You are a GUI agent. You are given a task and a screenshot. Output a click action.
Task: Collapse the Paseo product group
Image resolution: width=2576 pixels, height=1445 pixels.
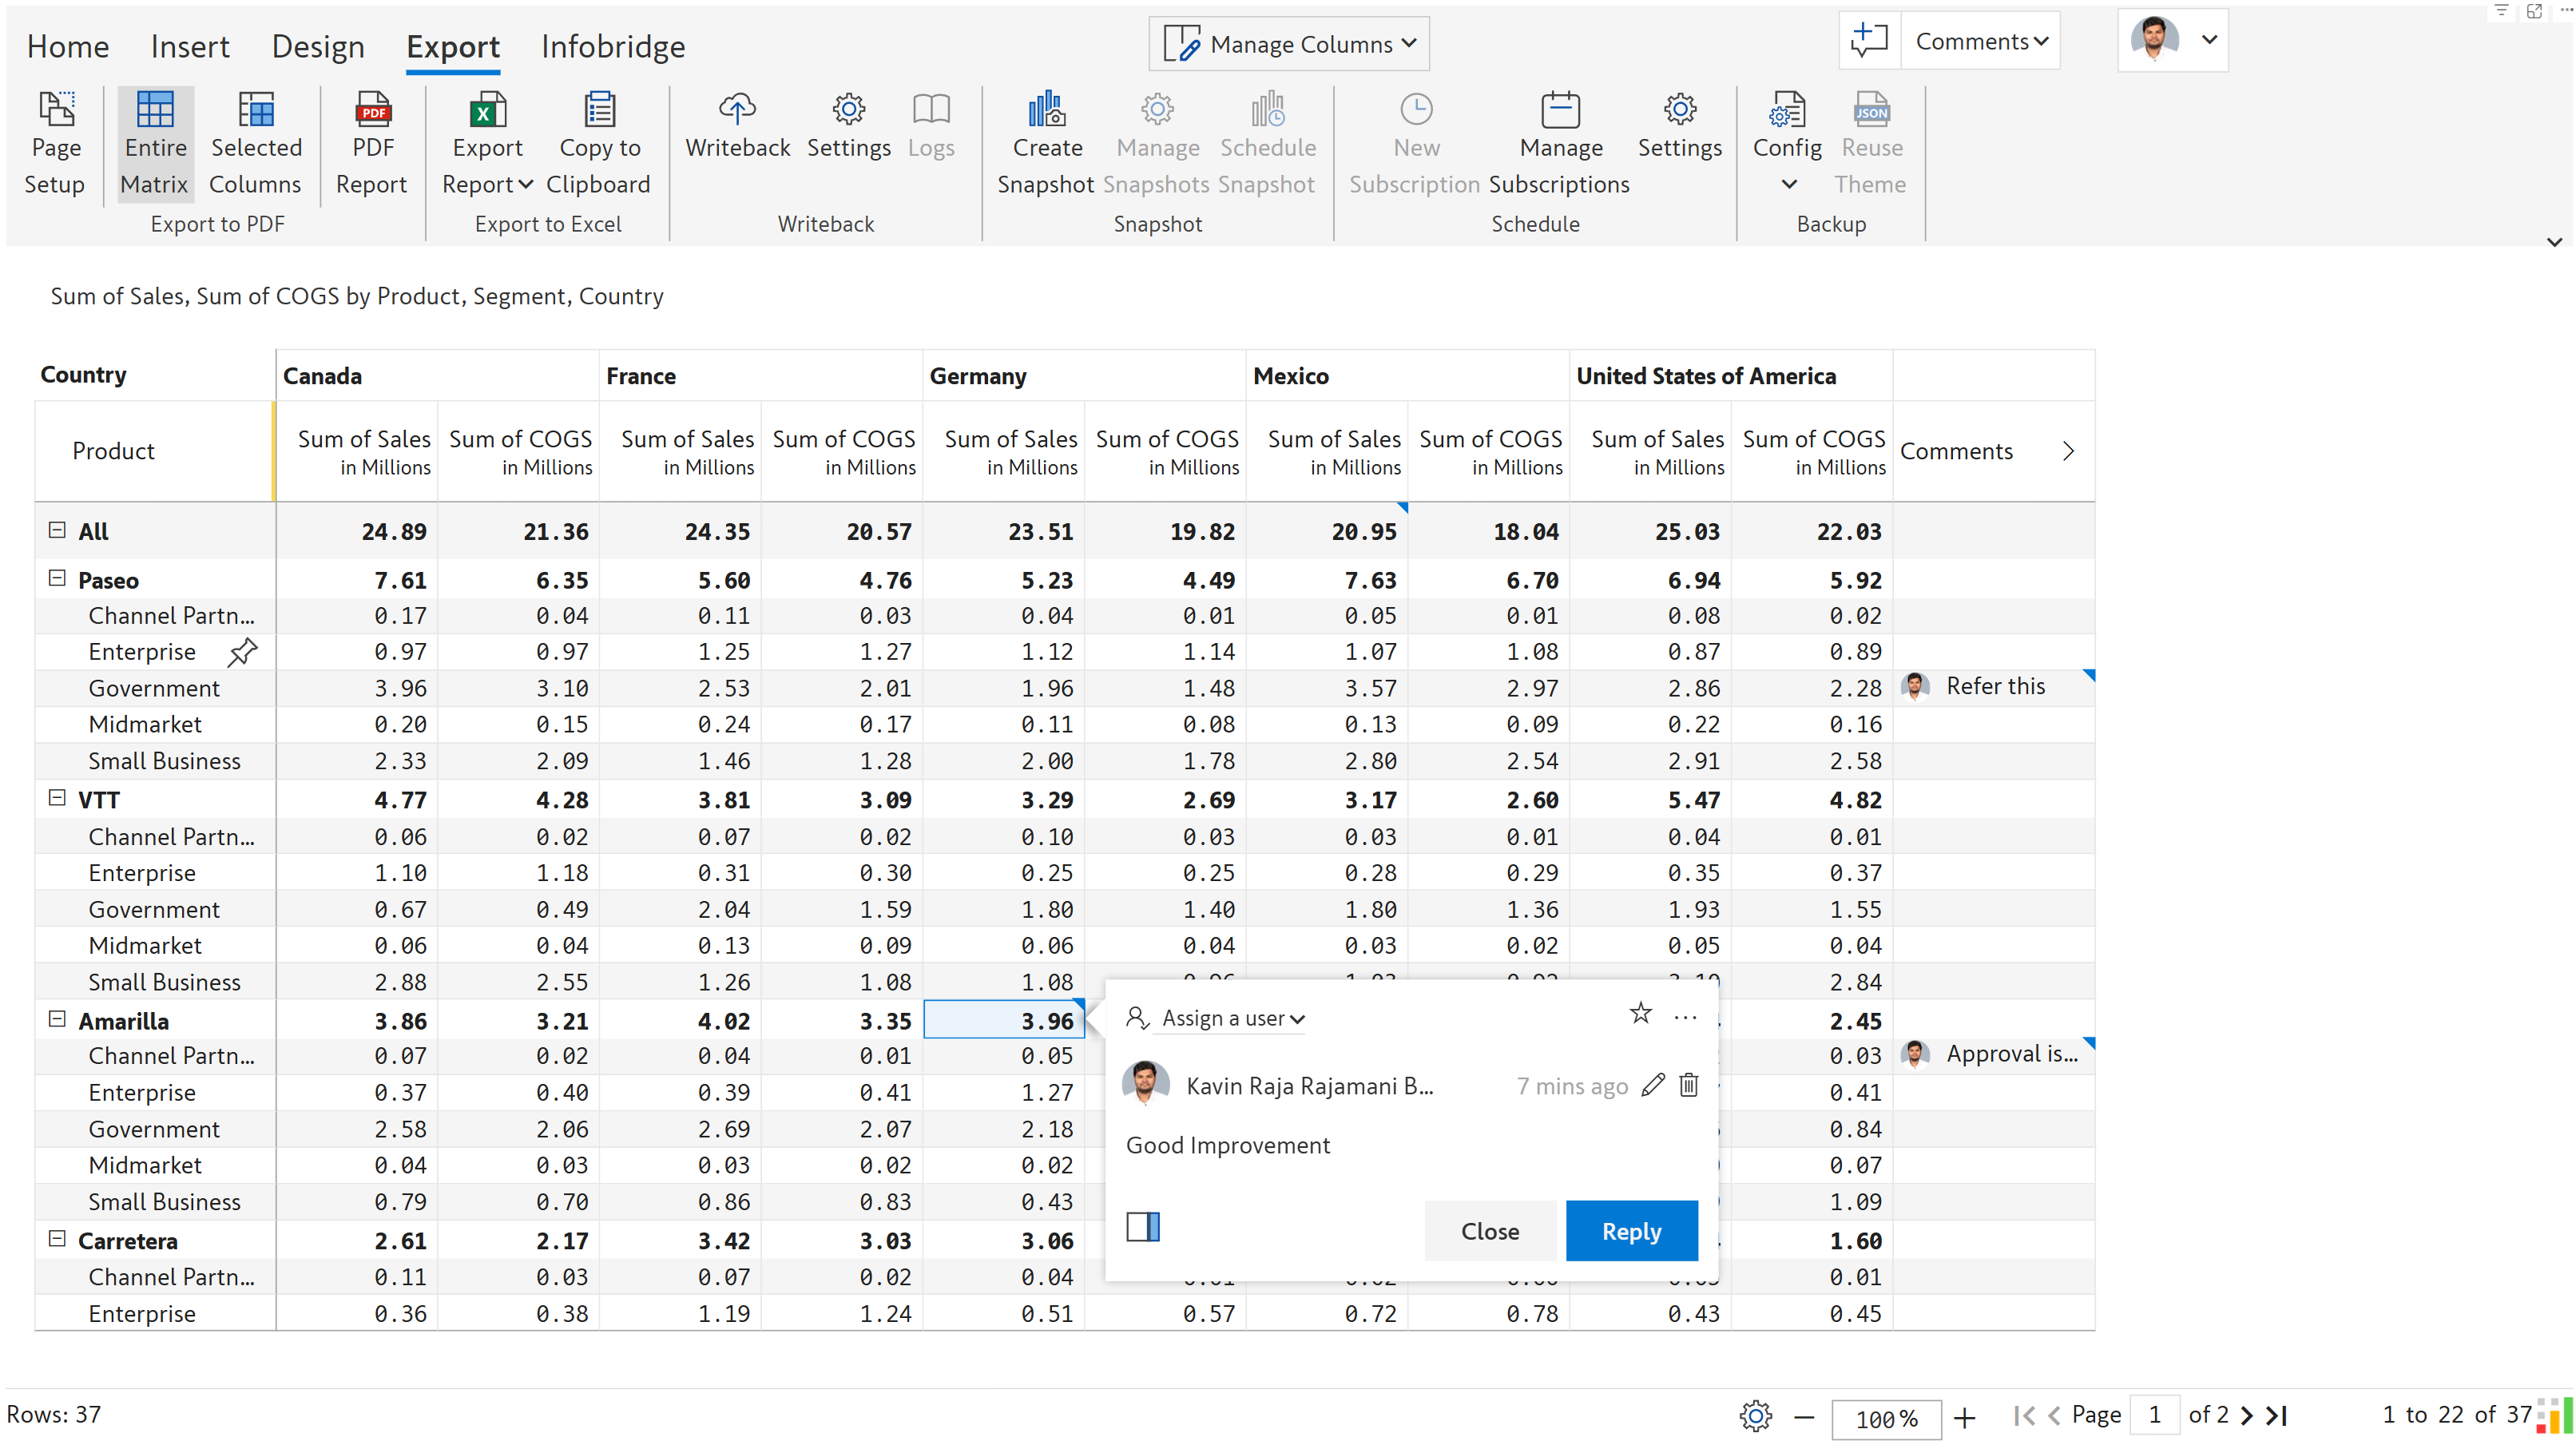pos(57,578)
